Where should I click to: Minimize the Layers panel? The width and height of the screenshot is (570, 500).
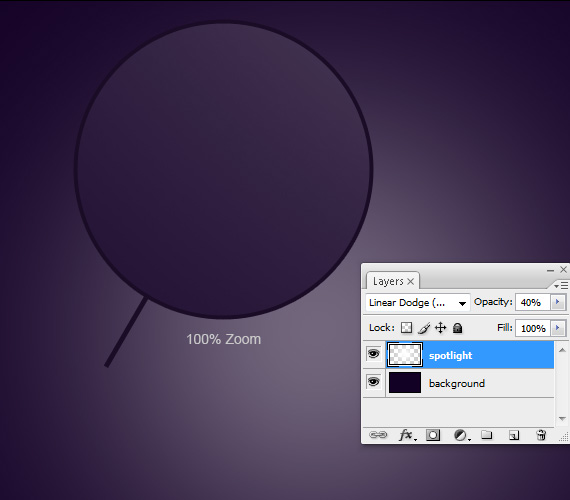(x=550, y=270)
